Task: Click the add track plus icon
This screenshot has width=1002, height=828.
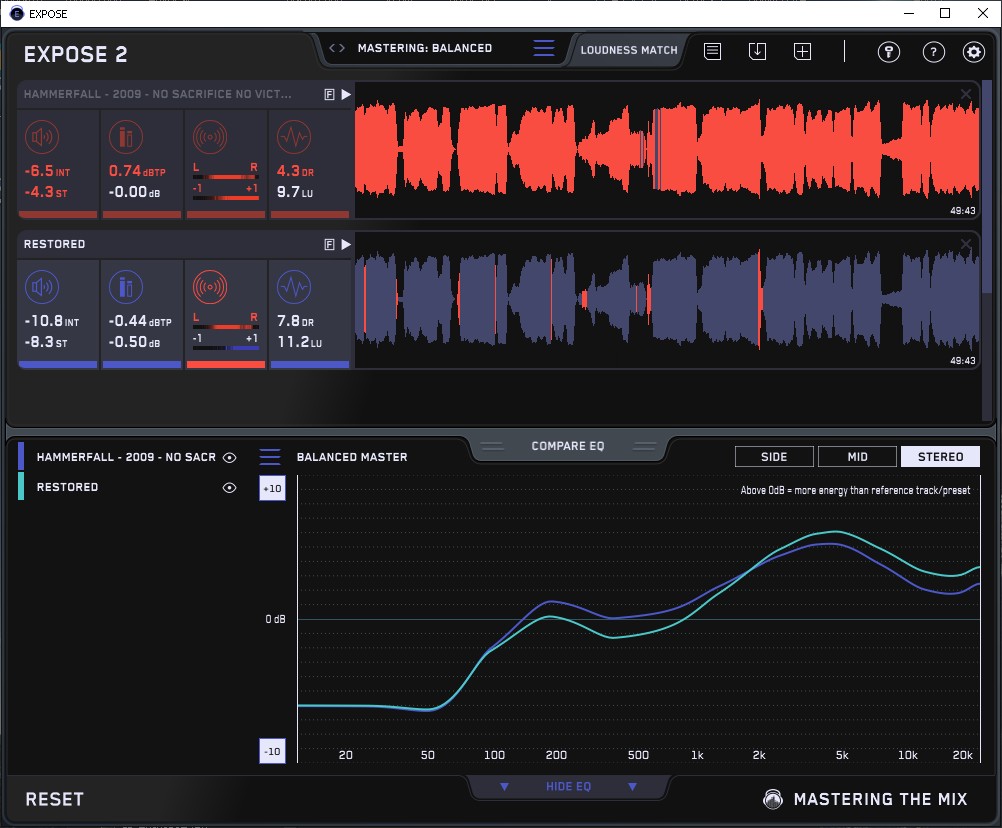Action: tap(802, 51)
